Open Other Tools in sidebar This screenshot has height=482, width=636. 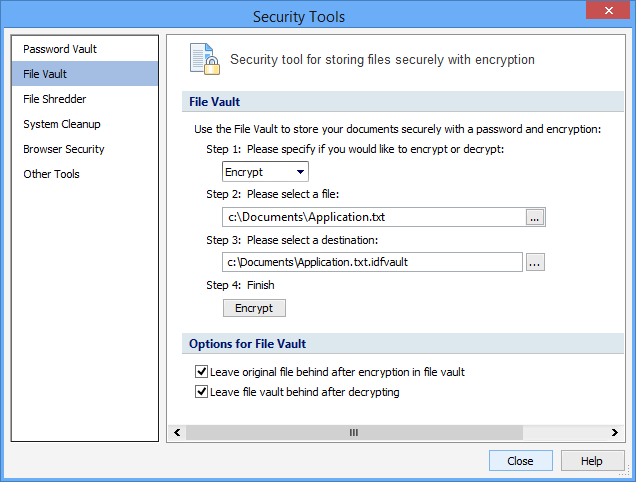click(x=52, y=174)
